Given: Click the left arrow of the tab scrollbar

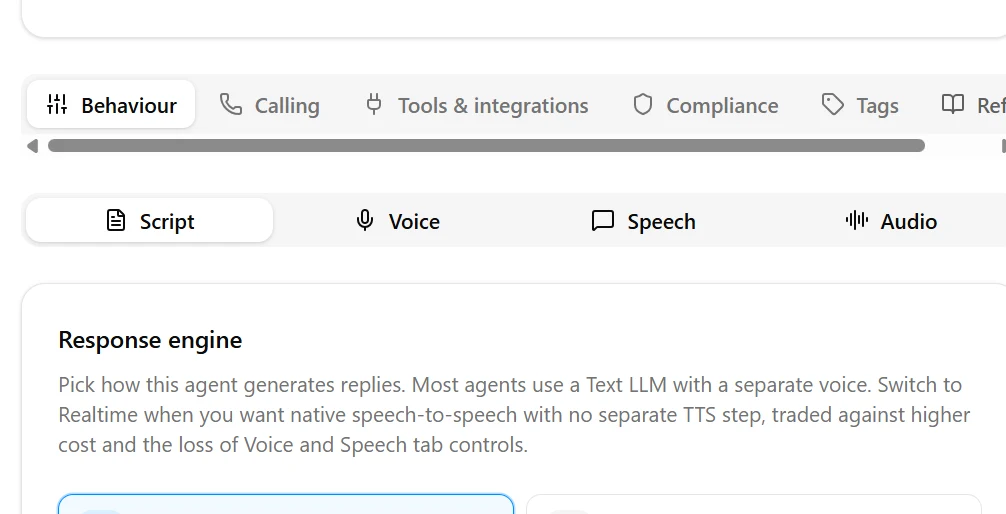Looking at the screenshot, I should click(32, 146).
